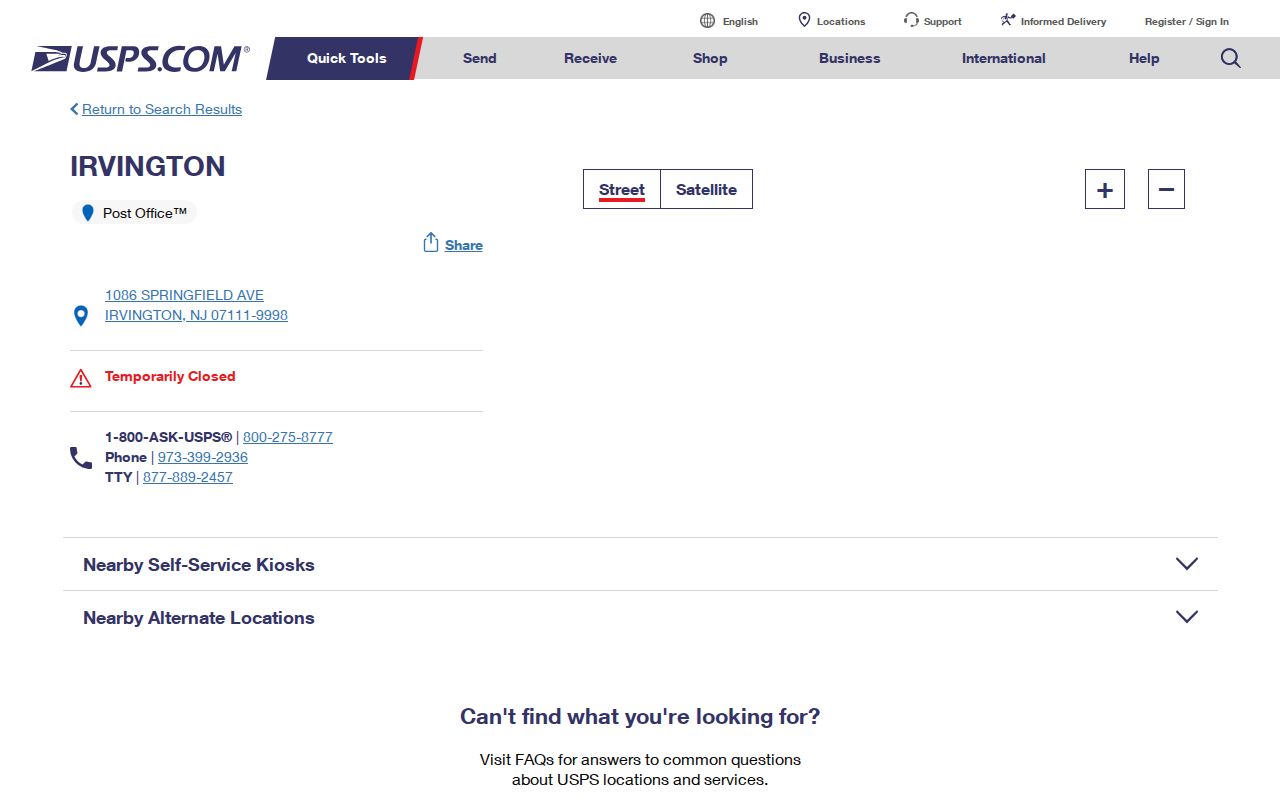Zoom out the map with minus button

(x=1166, y=189)
